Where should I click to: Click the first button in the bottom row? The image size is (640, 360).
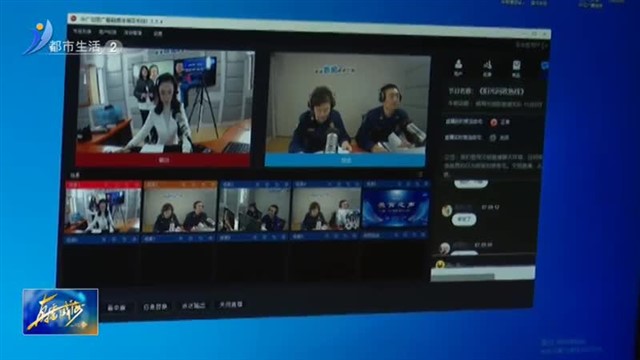116,308
